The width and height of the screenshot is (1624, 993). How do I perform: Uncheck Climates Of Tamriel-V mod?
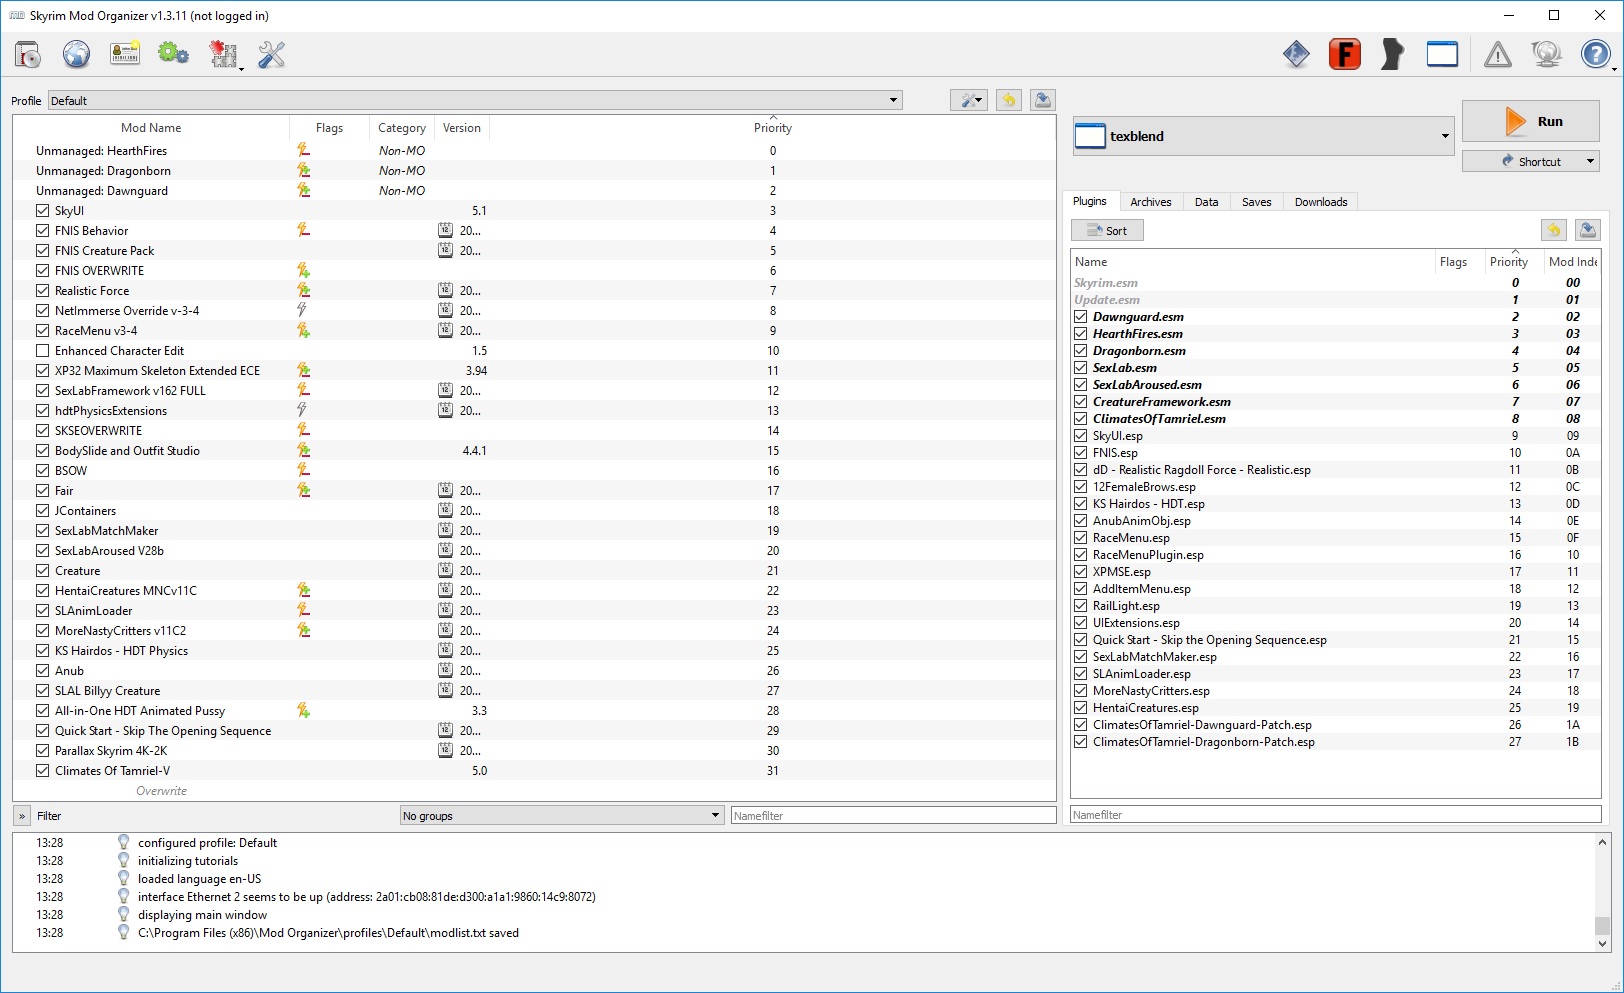(42, 770)
